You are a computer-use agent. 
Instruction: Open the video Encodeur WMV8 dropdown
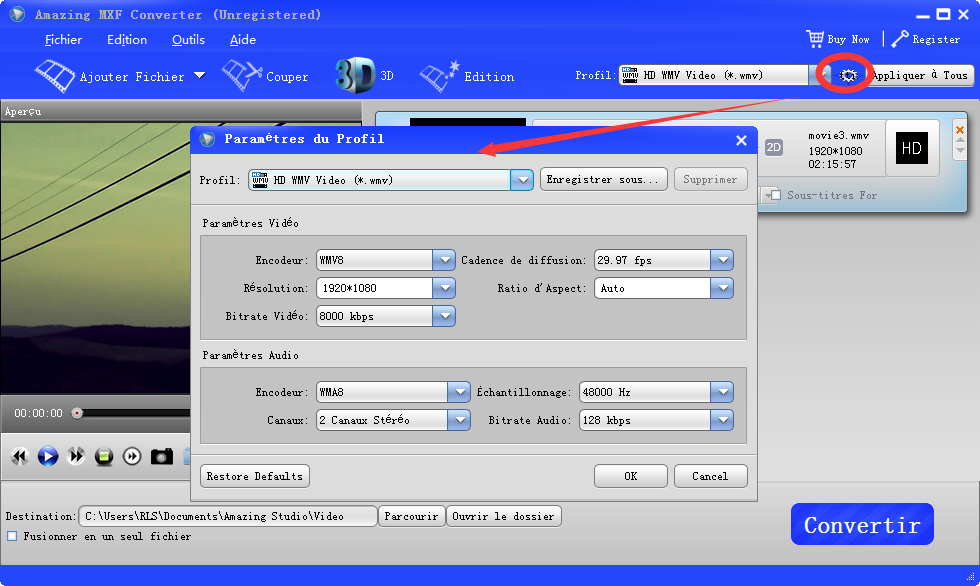tap(444, 260)
